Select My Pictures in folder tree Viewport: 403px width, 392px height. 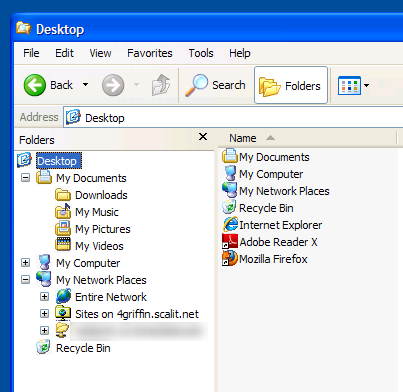103,229
